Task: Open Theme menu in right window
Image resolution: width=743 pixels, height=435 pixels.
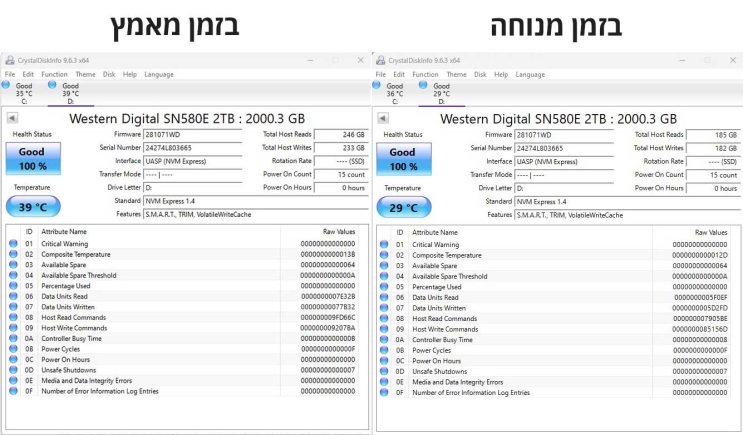Action: 456,74
